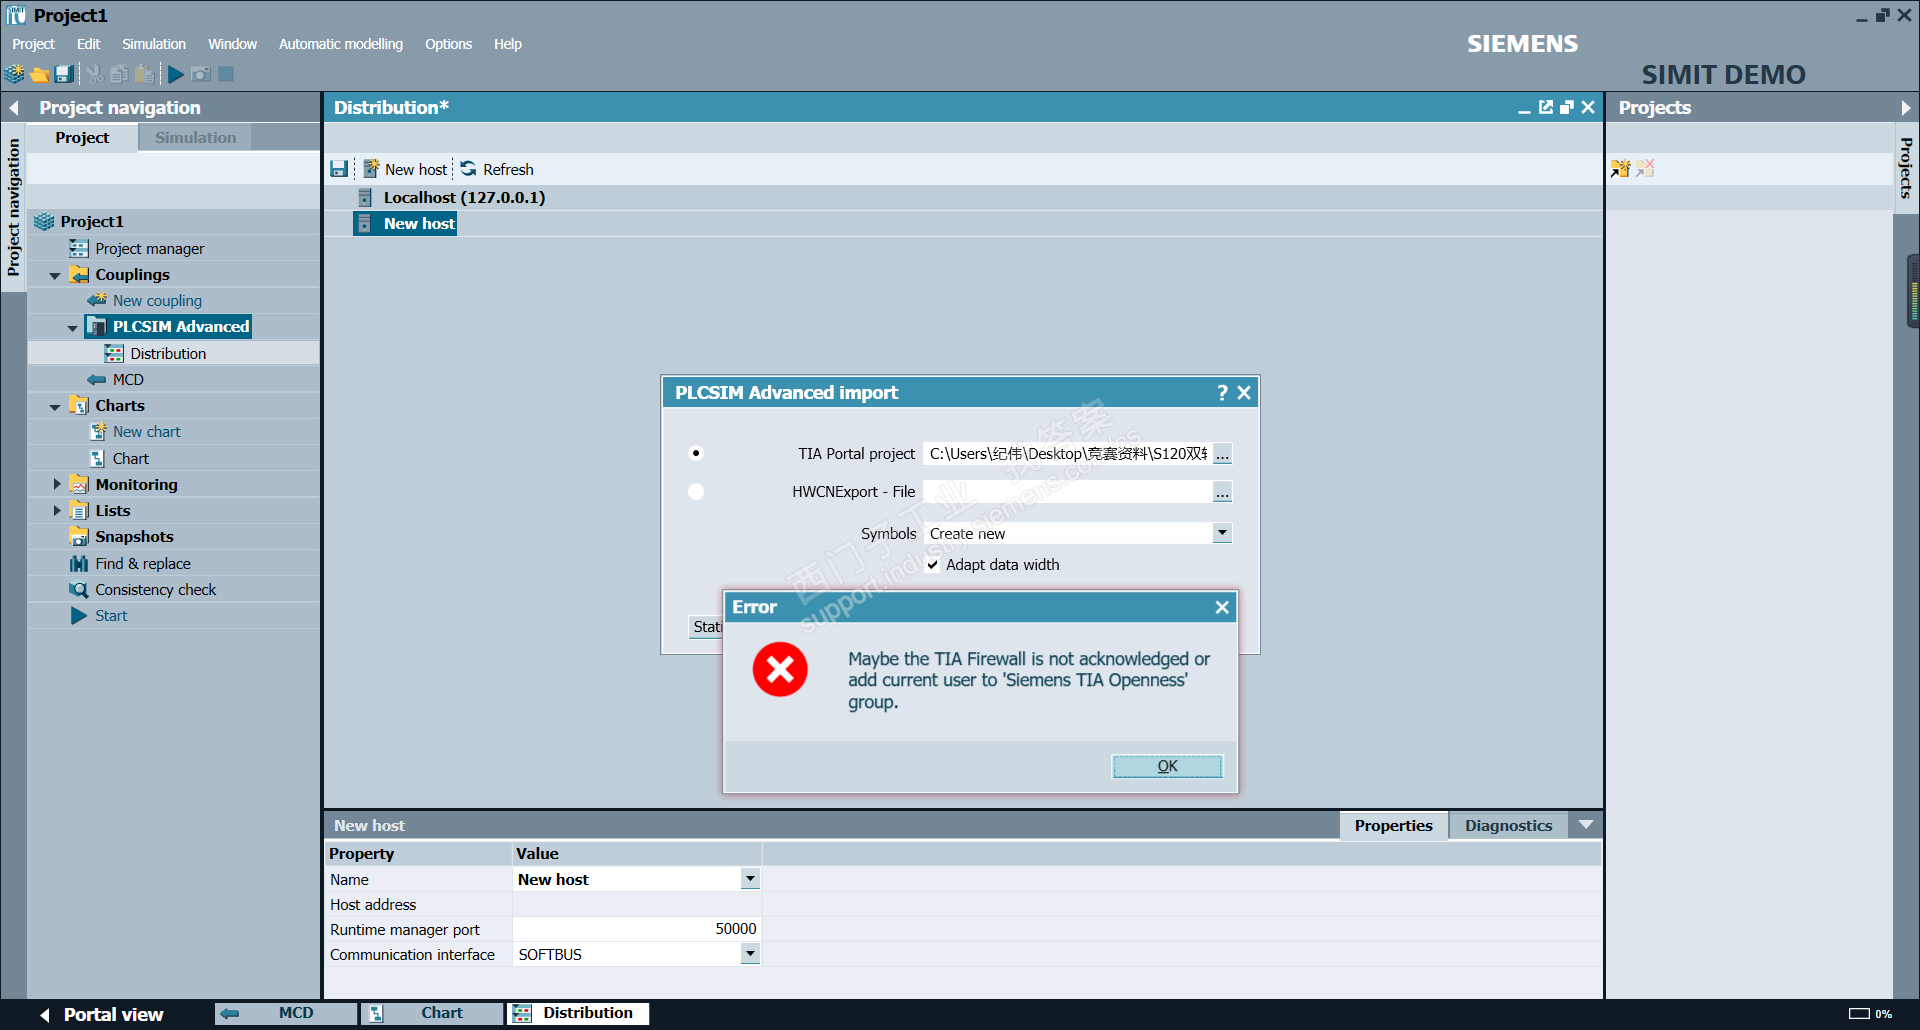This screenshot has height=1030, width=1920.
Task: Expand the Projects panel using its arrow
Action: coord(1905,108)
